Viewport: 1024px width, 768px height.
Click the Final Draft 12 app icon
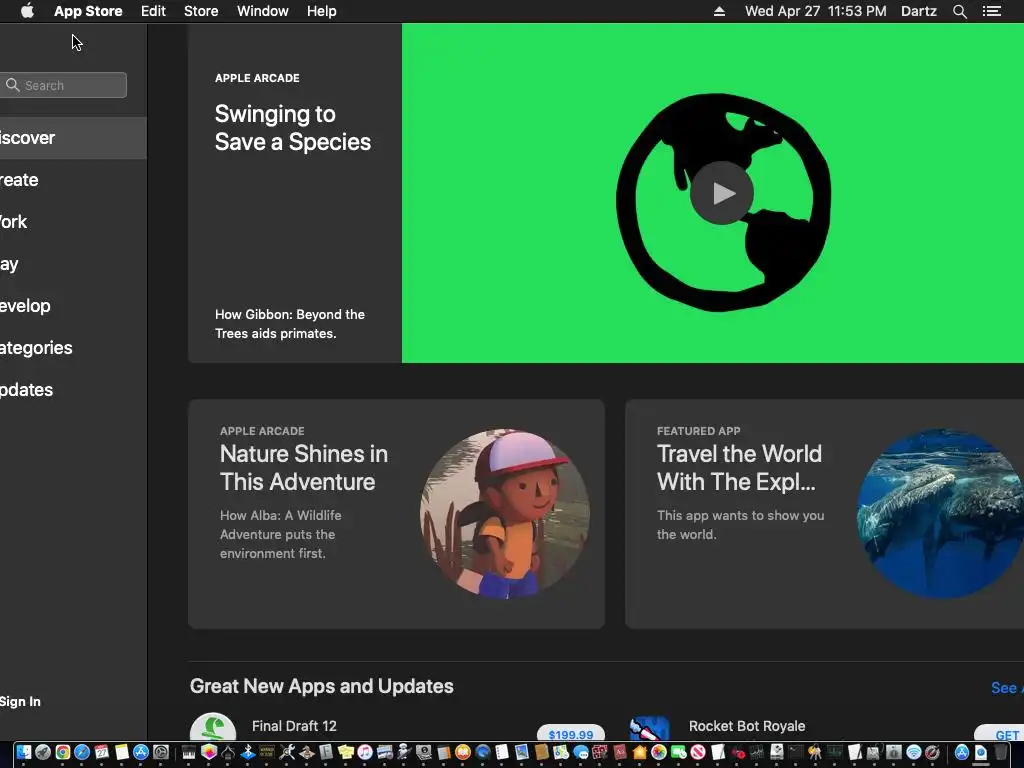tap(213, 727)
